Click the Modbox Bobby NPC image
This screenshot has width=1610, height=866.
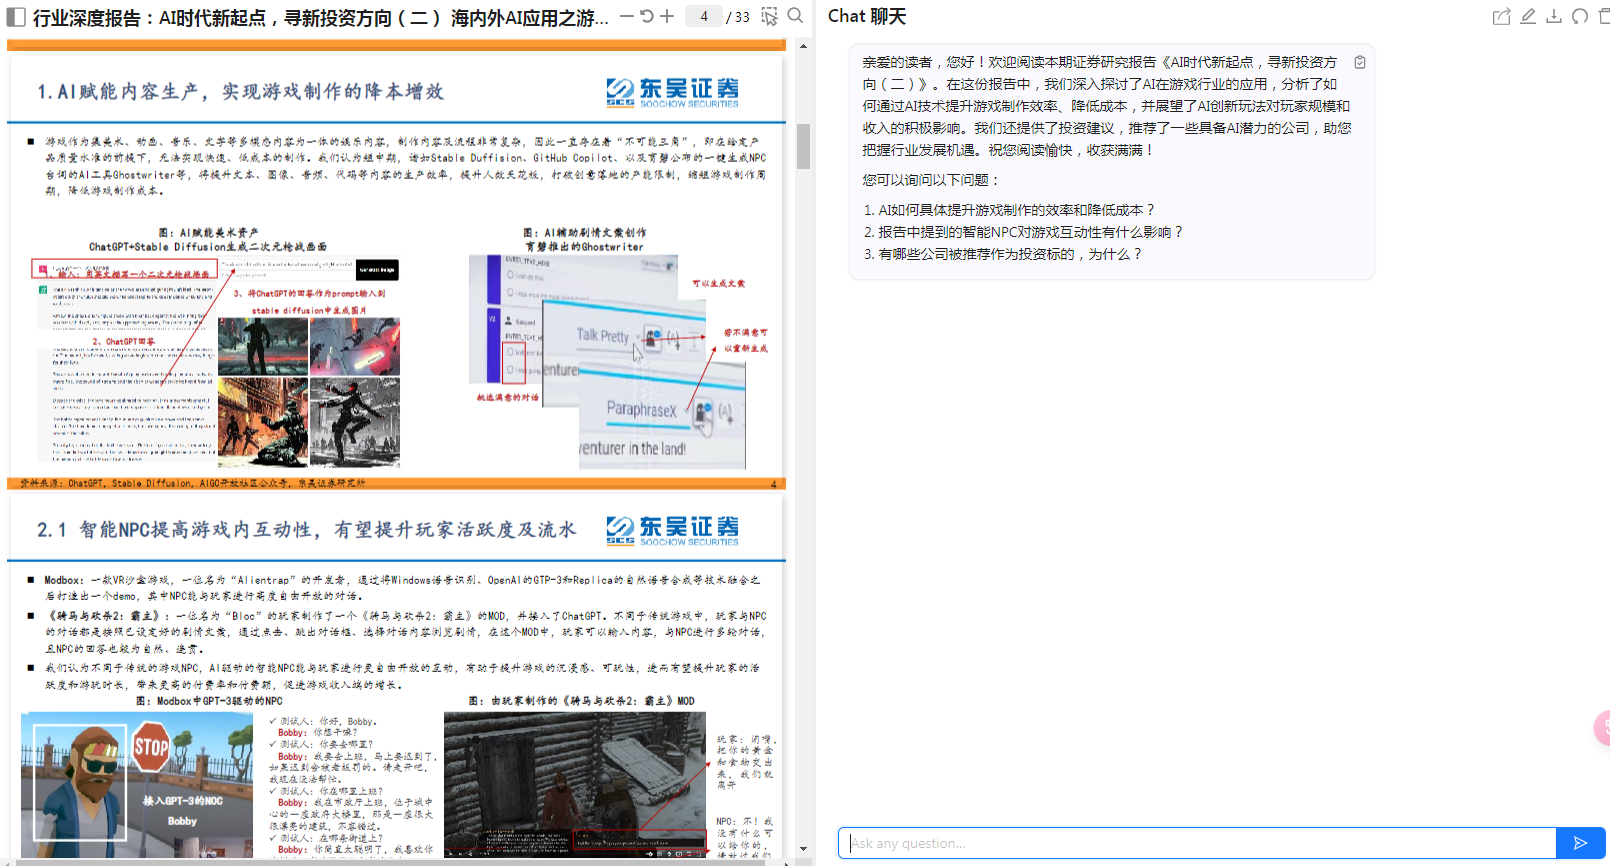point(137,785)
